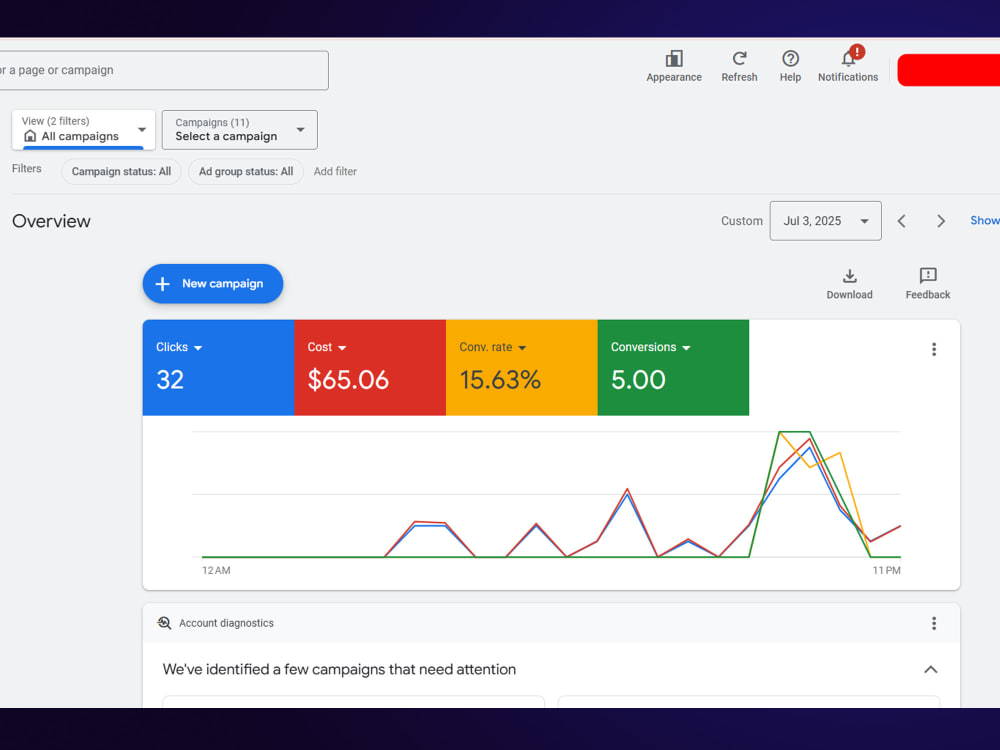Select the blue Clicks value 32

pos(170,380)
